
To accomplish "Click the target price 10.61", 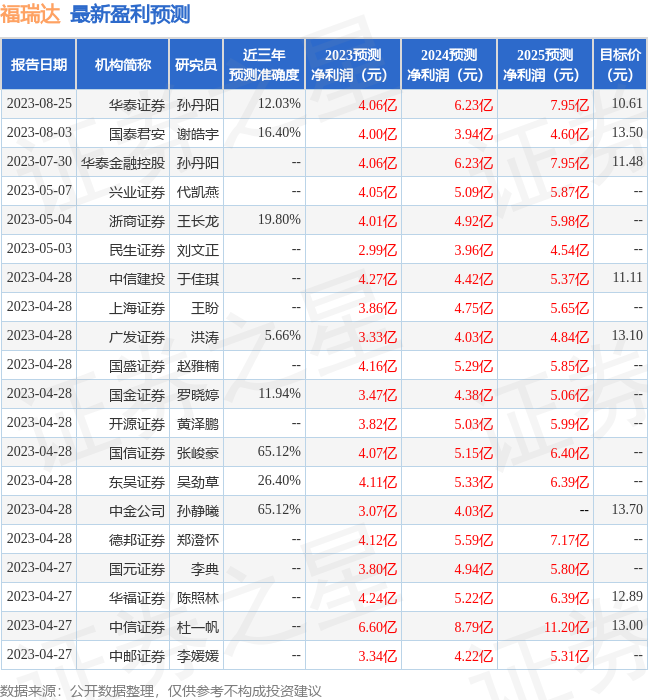I will pyautogui.click(x=627, y=104).
